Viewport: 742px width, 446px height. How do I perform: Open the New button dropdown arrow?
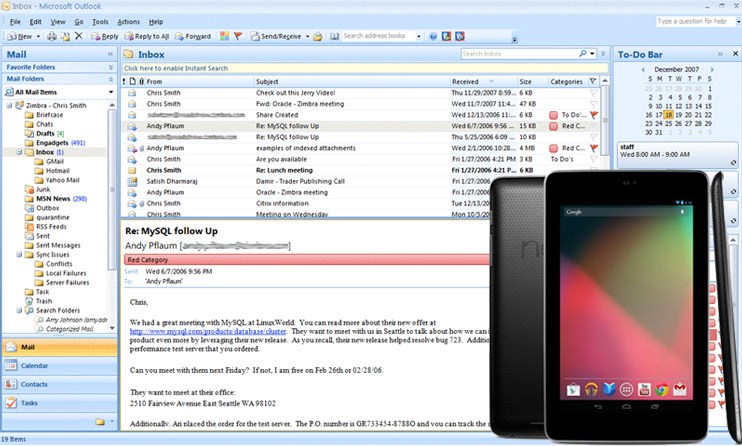38,36
